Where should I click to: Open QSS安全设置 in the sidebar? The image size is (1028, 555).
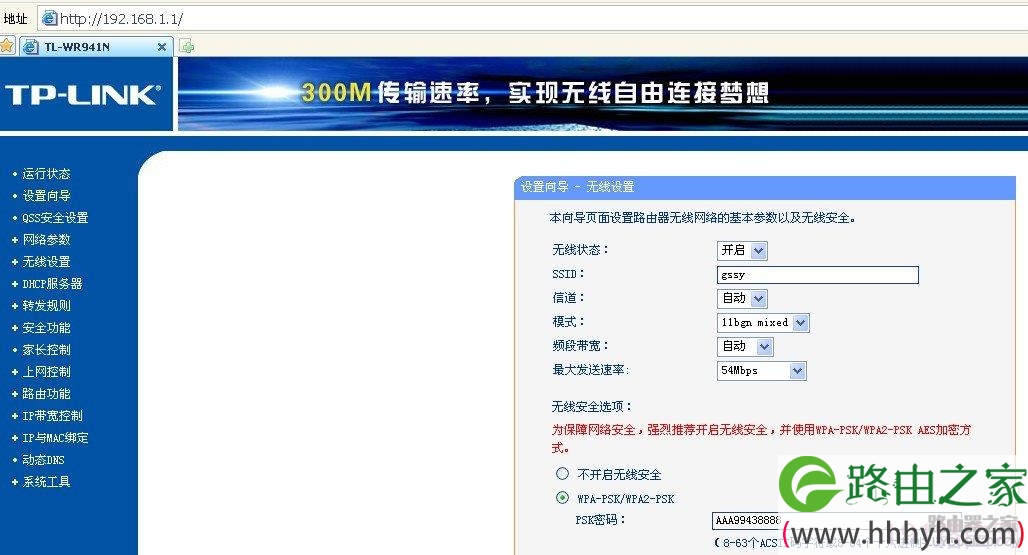coord(55,218)
